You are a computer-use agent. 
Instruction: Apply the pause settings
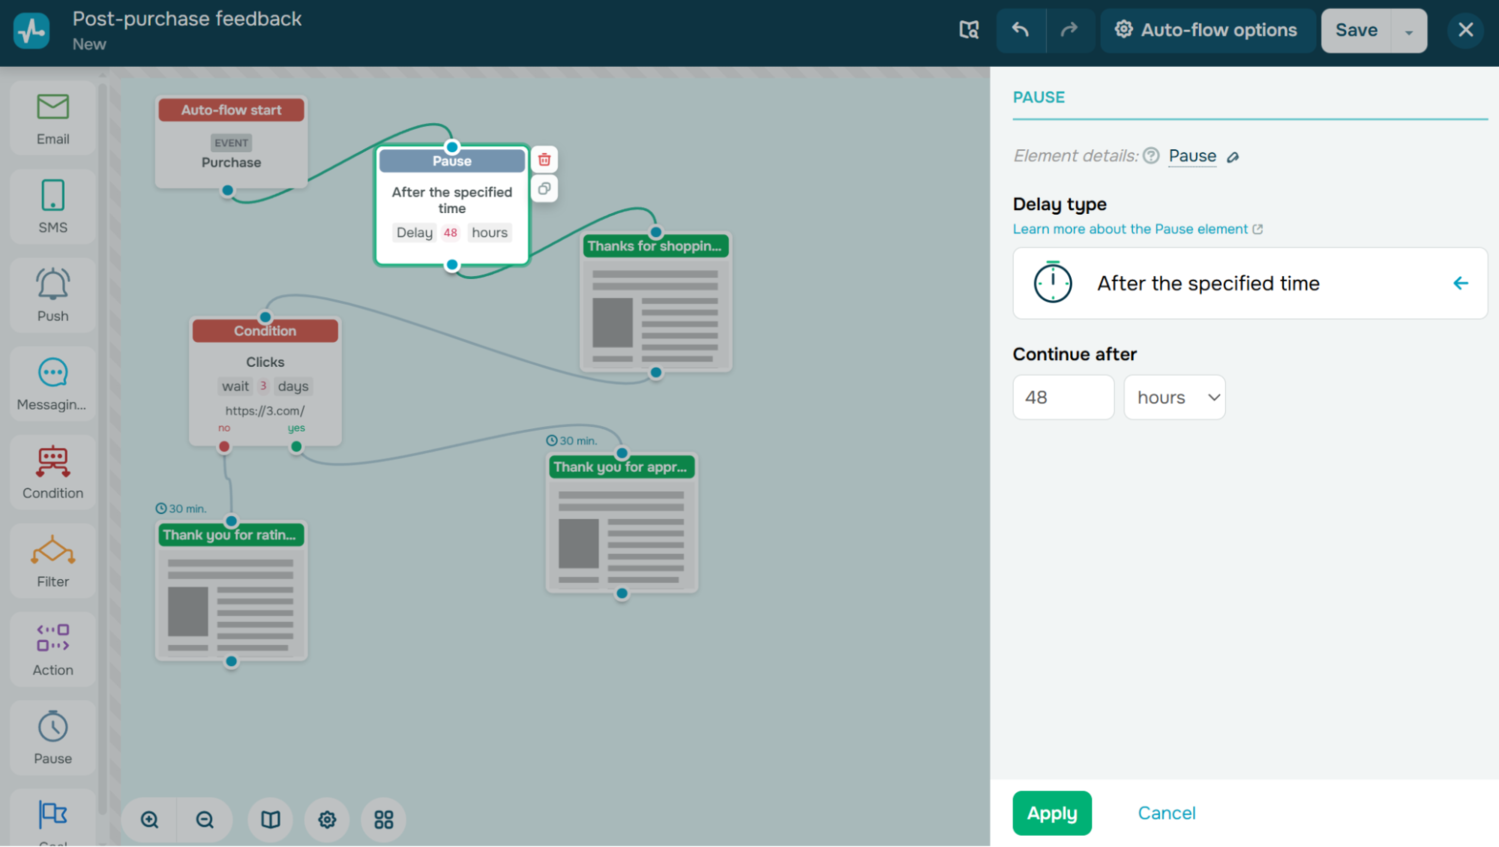click(1052, 813)
